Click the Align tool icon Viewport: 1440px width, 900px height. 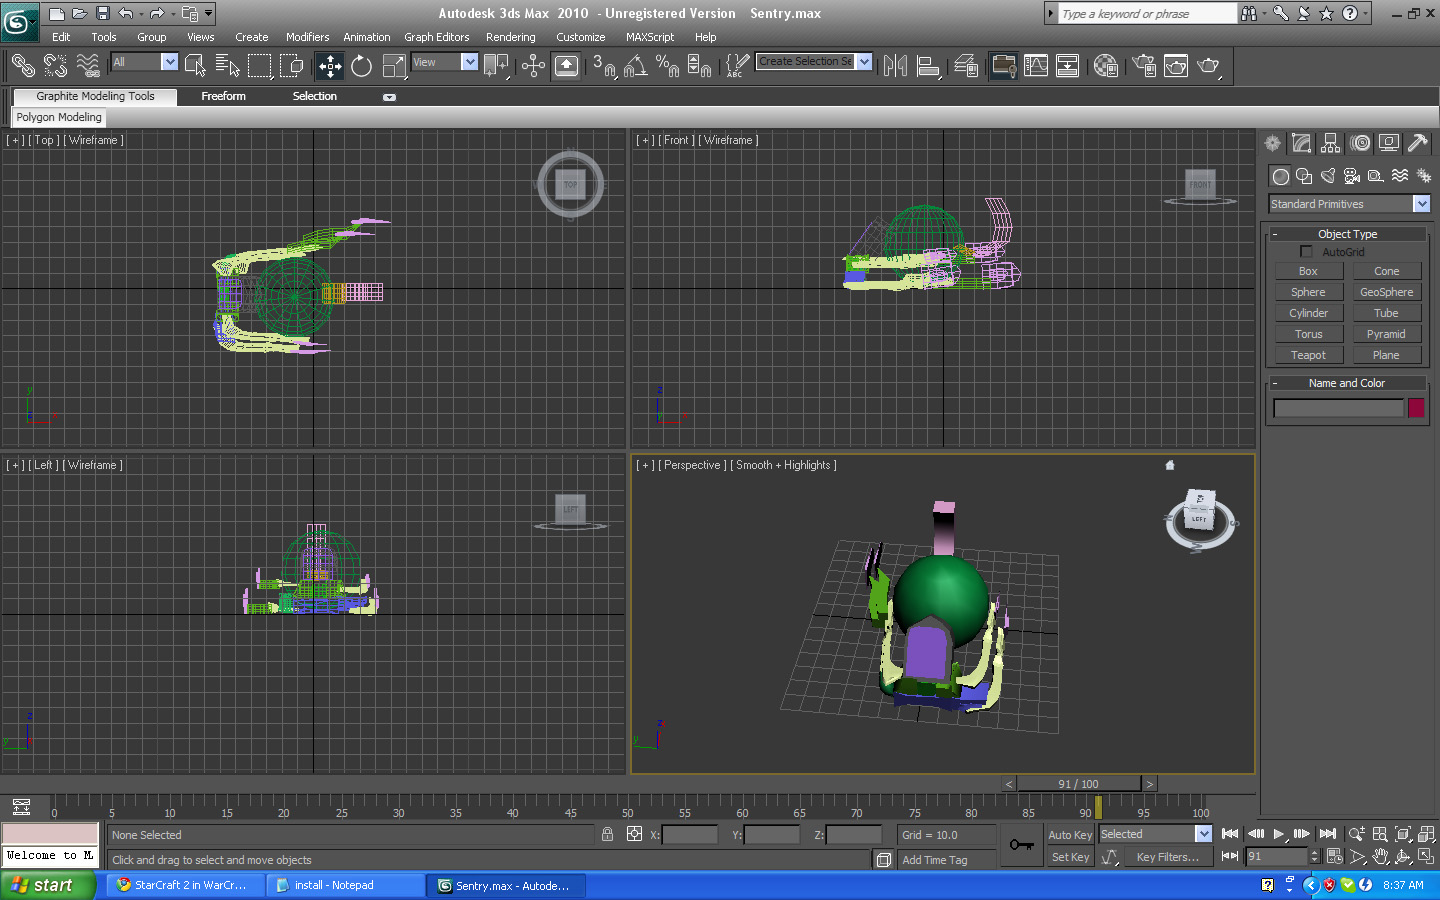[x=929, y=66]
